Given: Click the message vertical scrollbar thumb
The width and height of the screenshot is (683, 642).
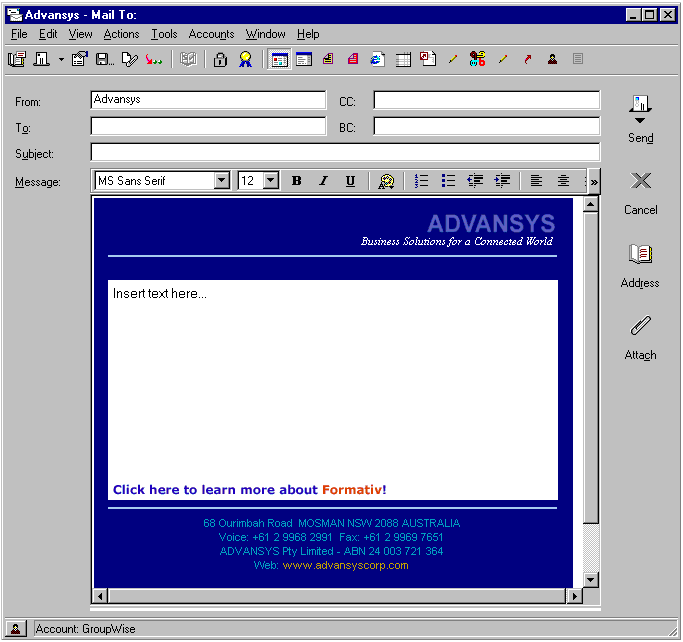Looking at the screenshot, I should pos(591,368).
